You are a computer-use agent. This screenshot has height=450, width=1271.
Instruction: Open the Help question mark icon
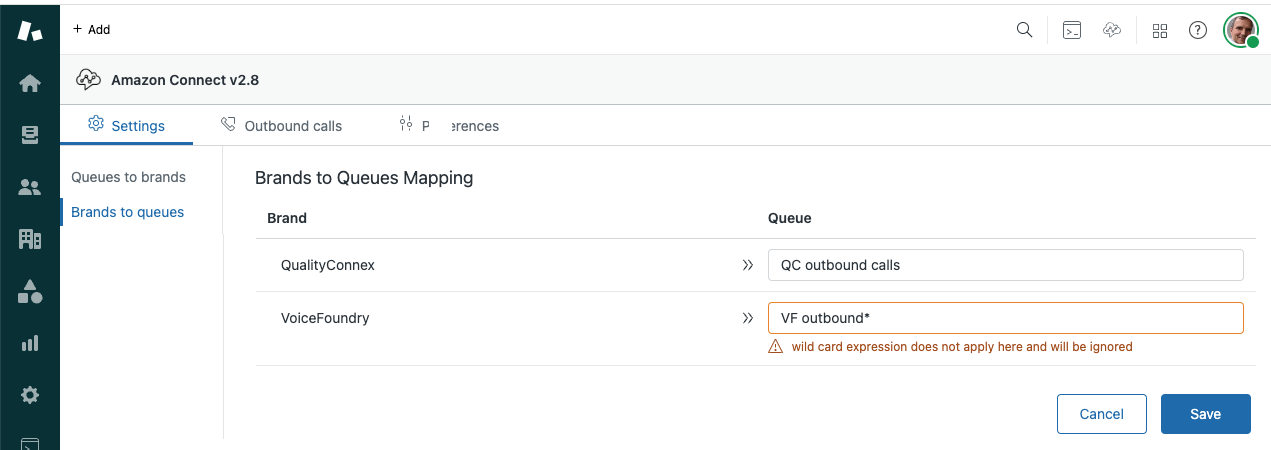click(x=1197, y=30)
